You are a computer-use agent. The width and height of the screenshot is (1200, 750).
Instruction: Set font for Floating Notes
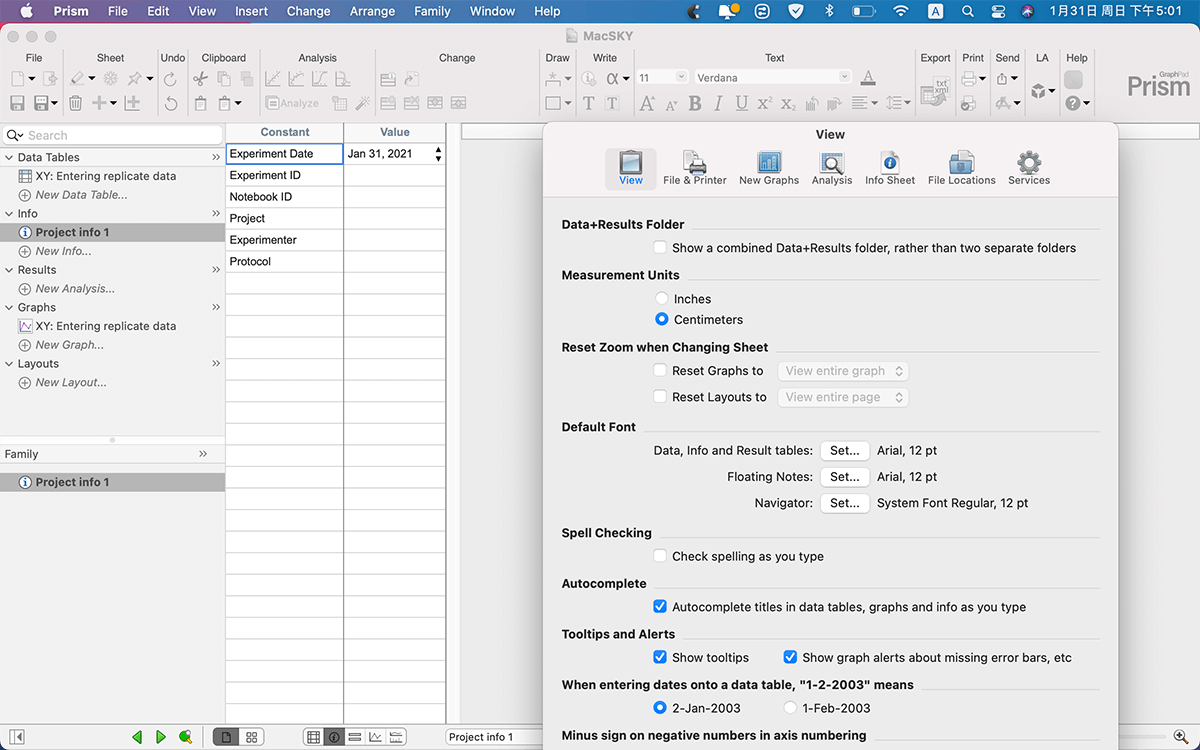(x=845, y=477)
